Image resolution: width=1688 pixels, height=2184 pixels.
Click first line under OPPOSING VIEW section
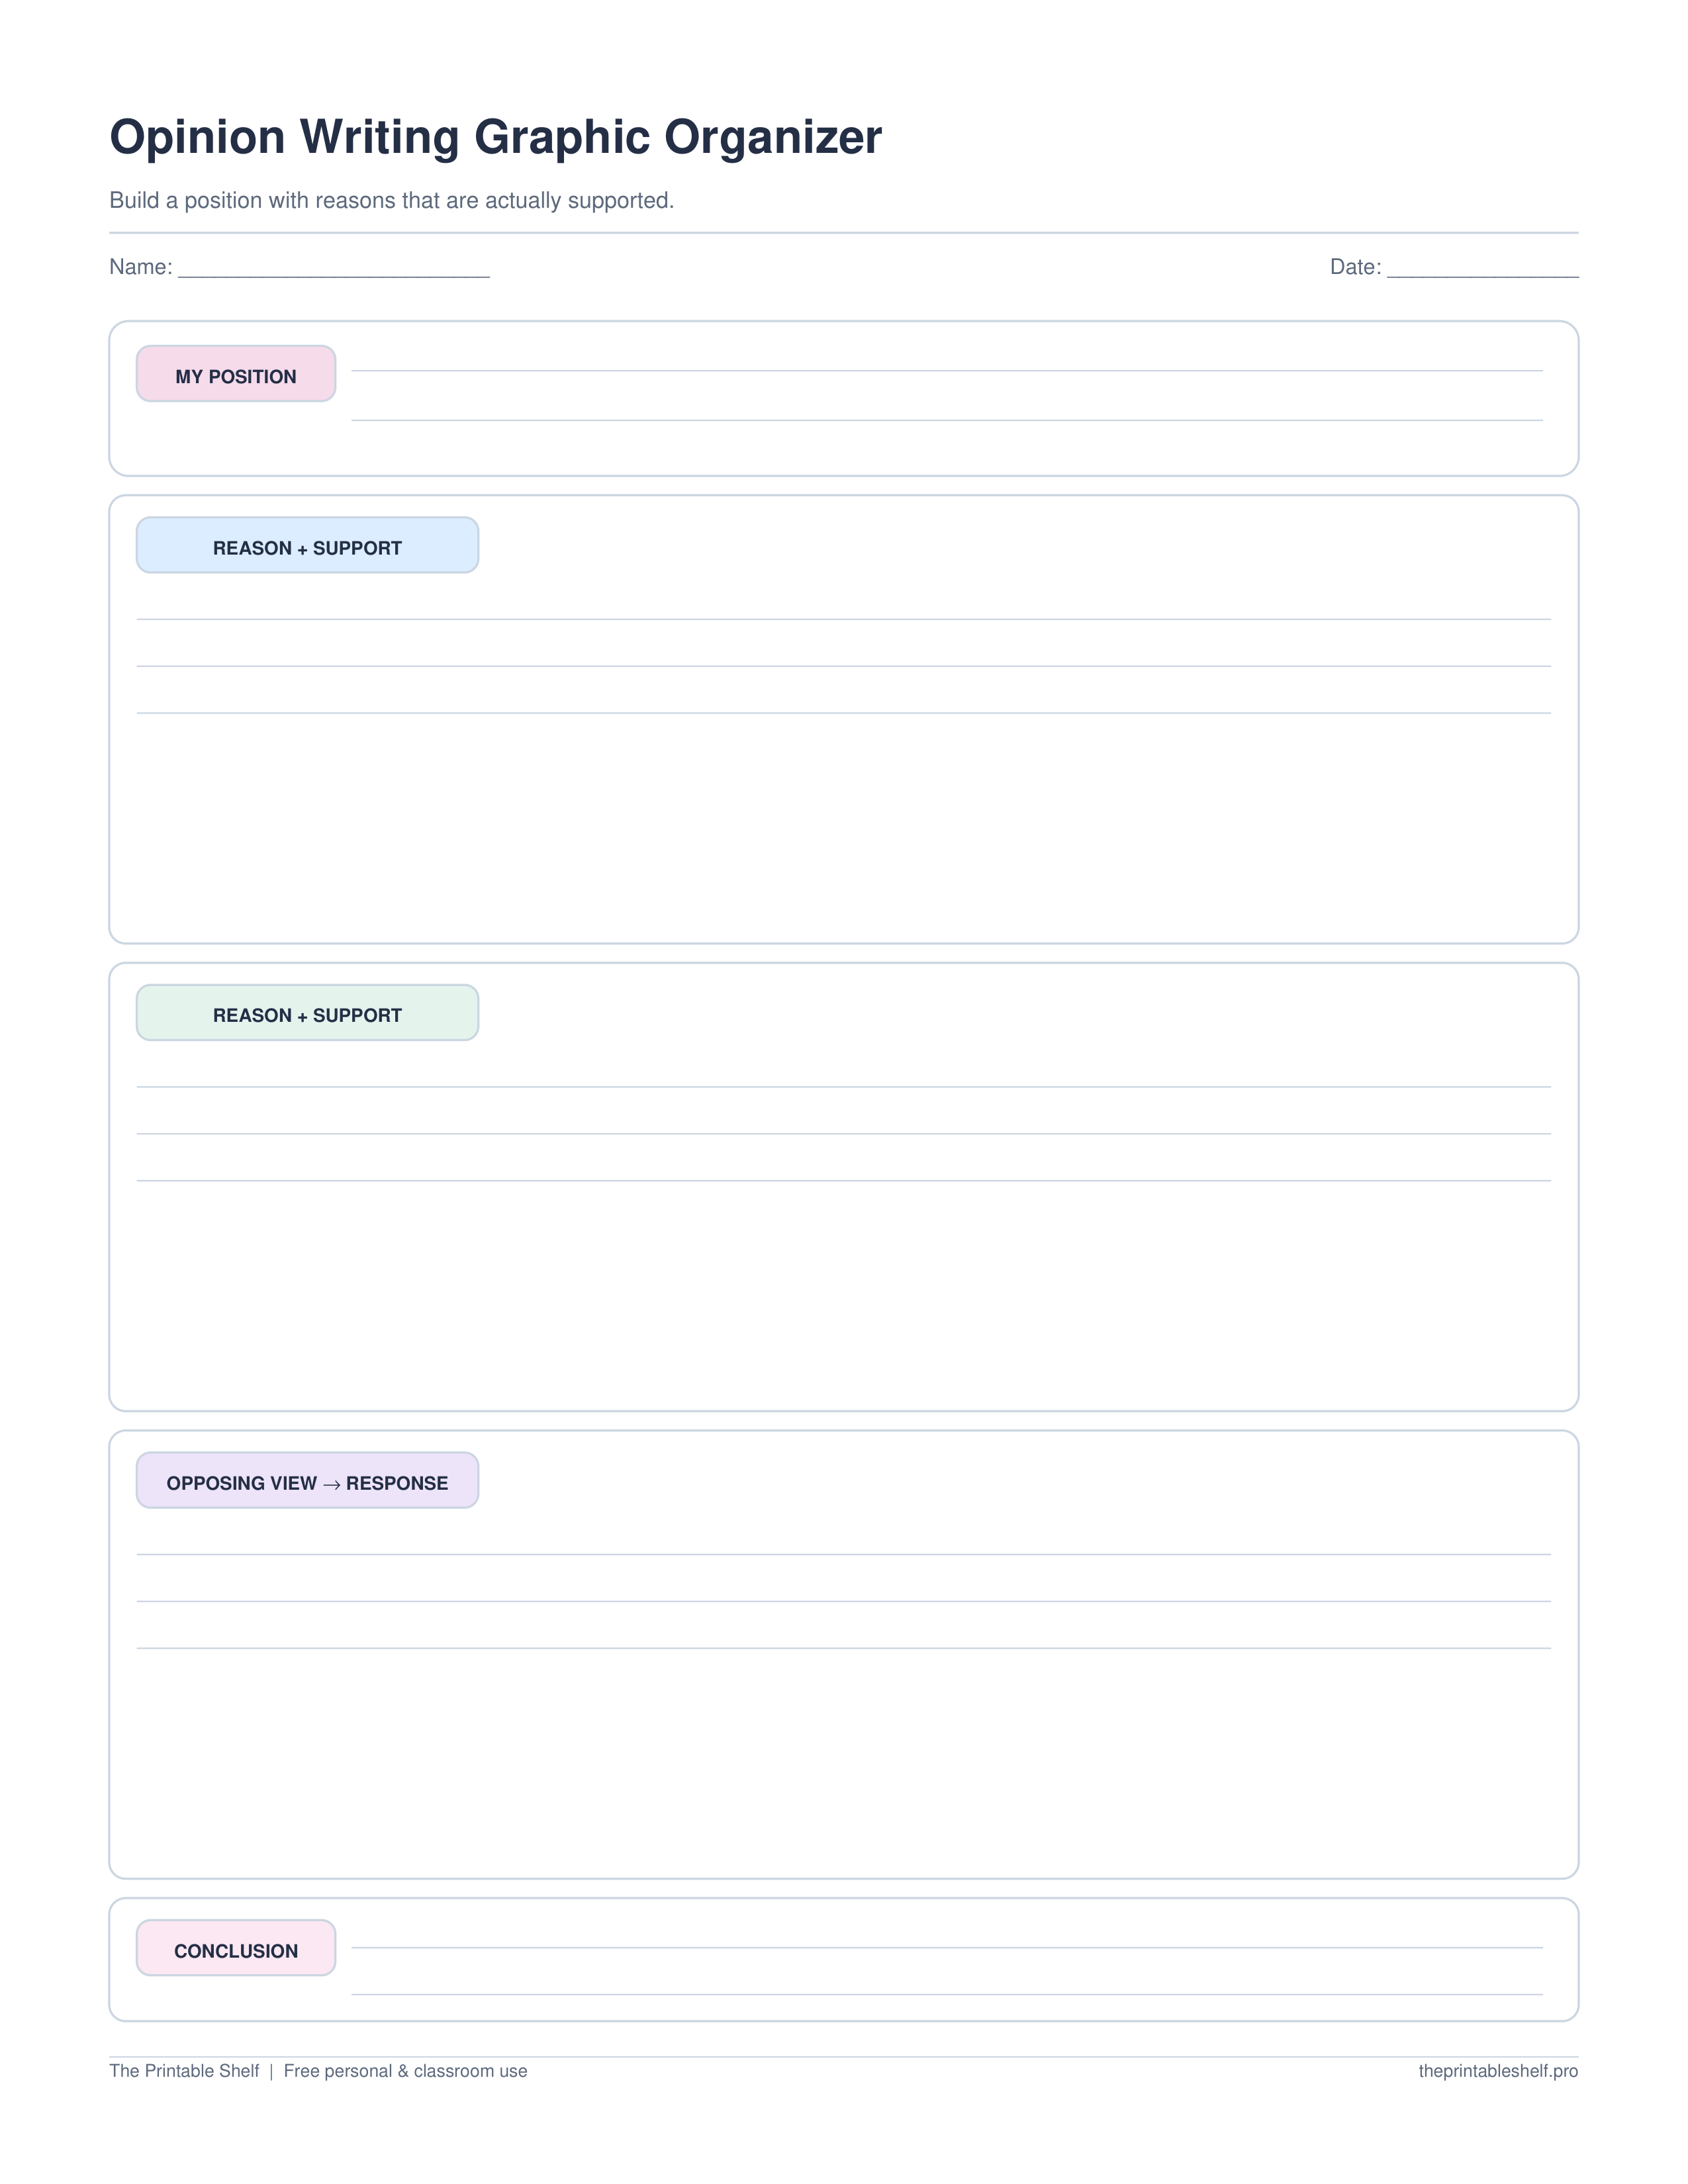(843, 1554)
